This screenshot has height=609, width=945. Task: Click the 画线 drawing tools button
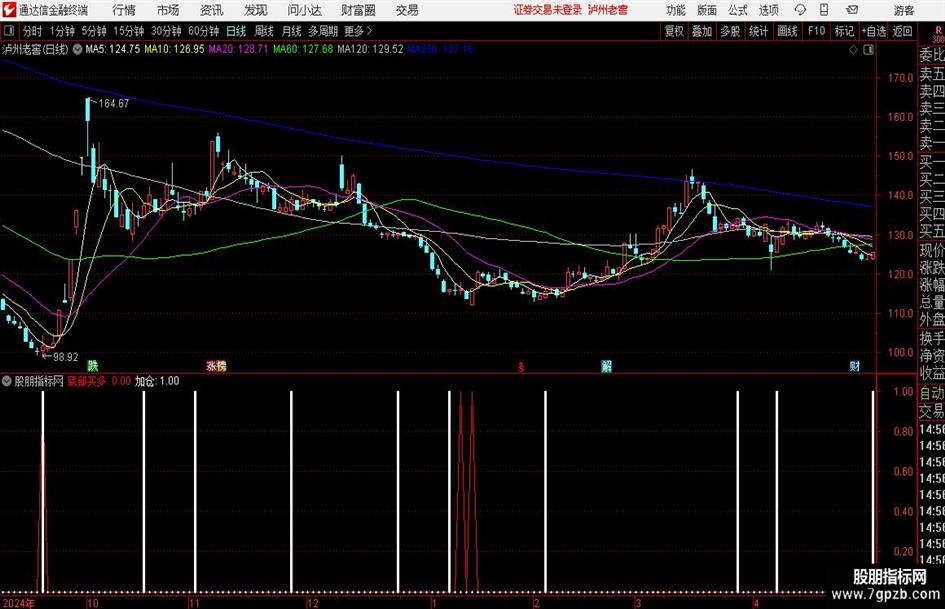(788, 31)
